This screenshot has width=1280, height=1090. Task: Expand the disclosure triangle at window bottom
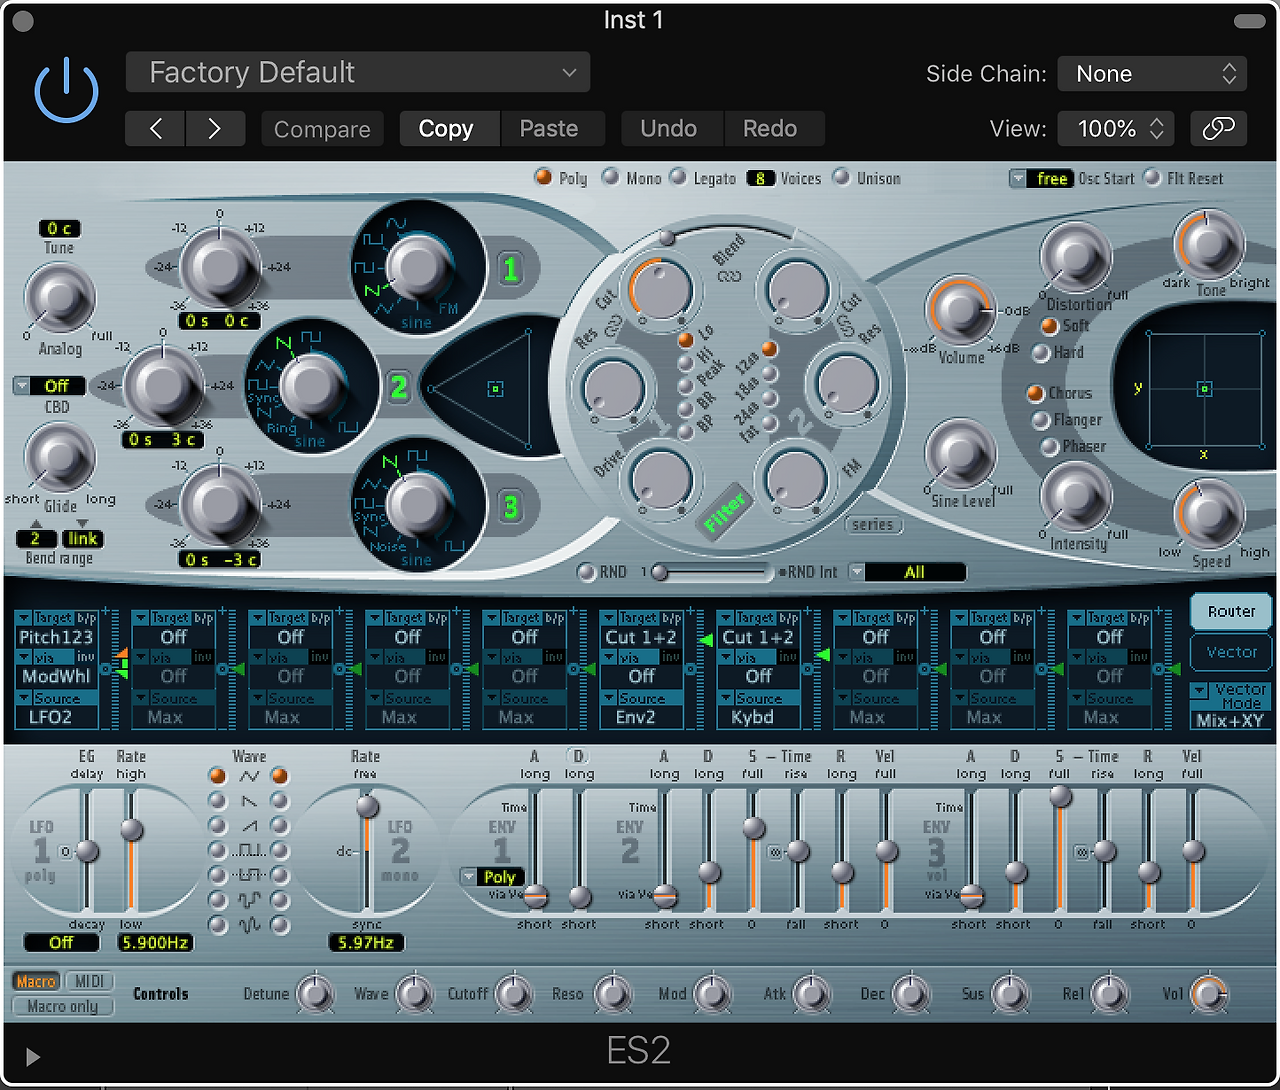tap(33, 1056)
